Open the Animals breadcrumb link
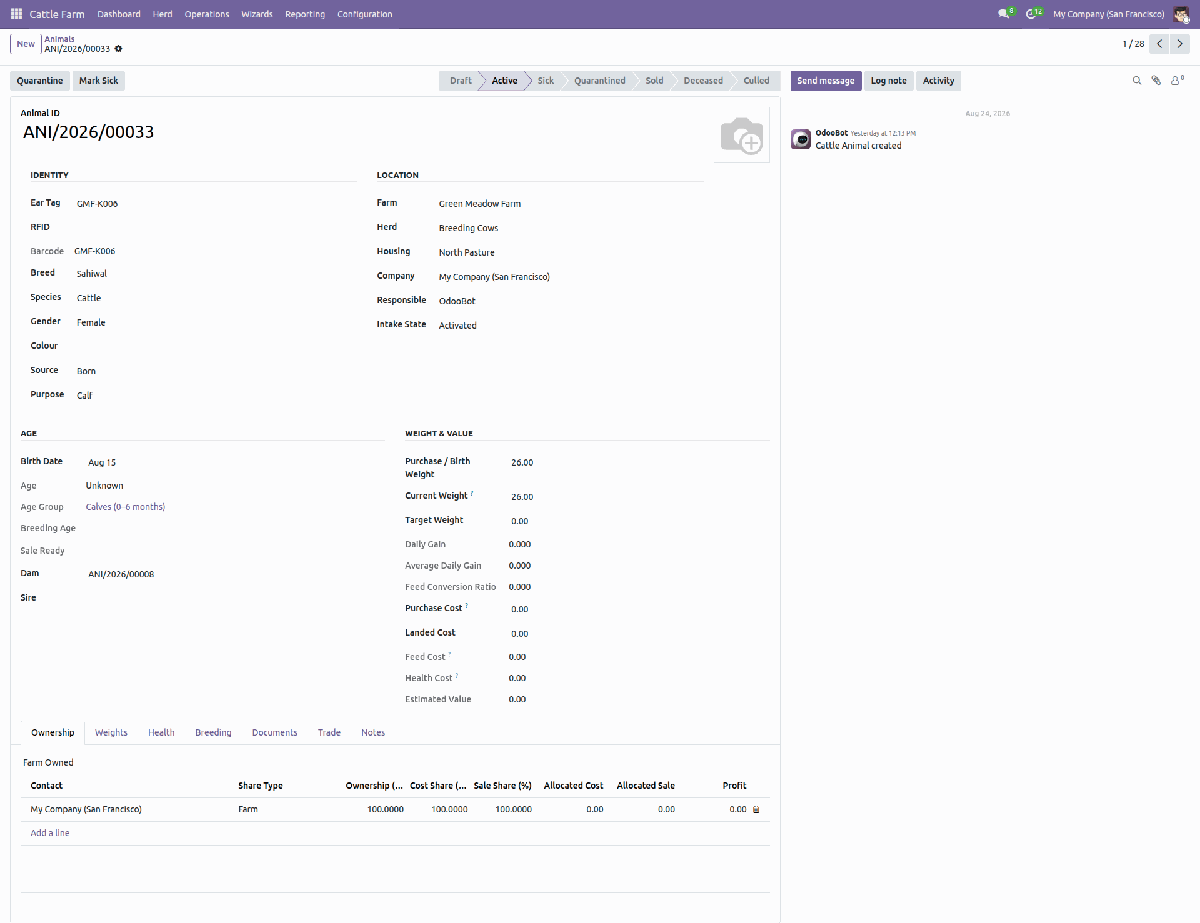 tap(59, 39)
